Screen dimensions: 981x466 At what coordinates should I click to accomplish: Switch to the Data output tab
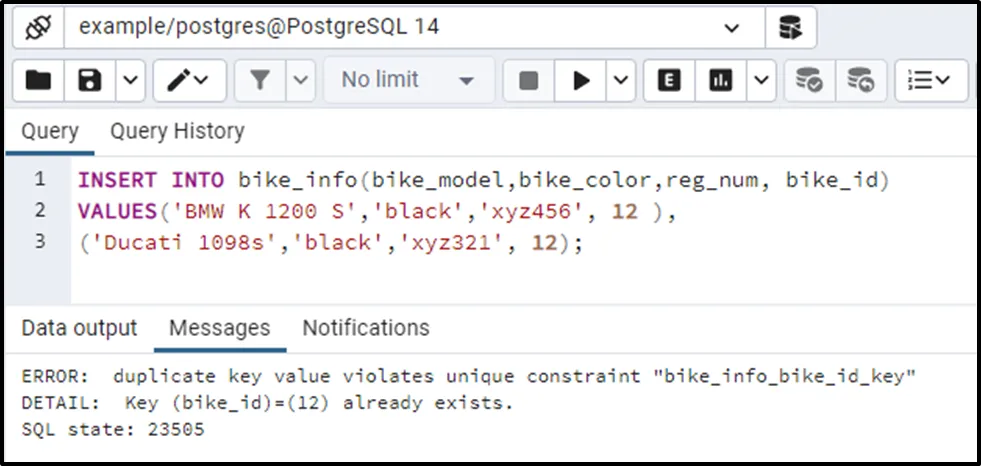point(79,328)
